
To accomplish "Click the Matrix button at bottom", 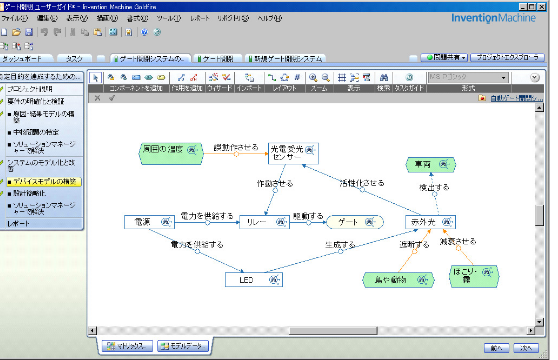I will coord(127,346).
